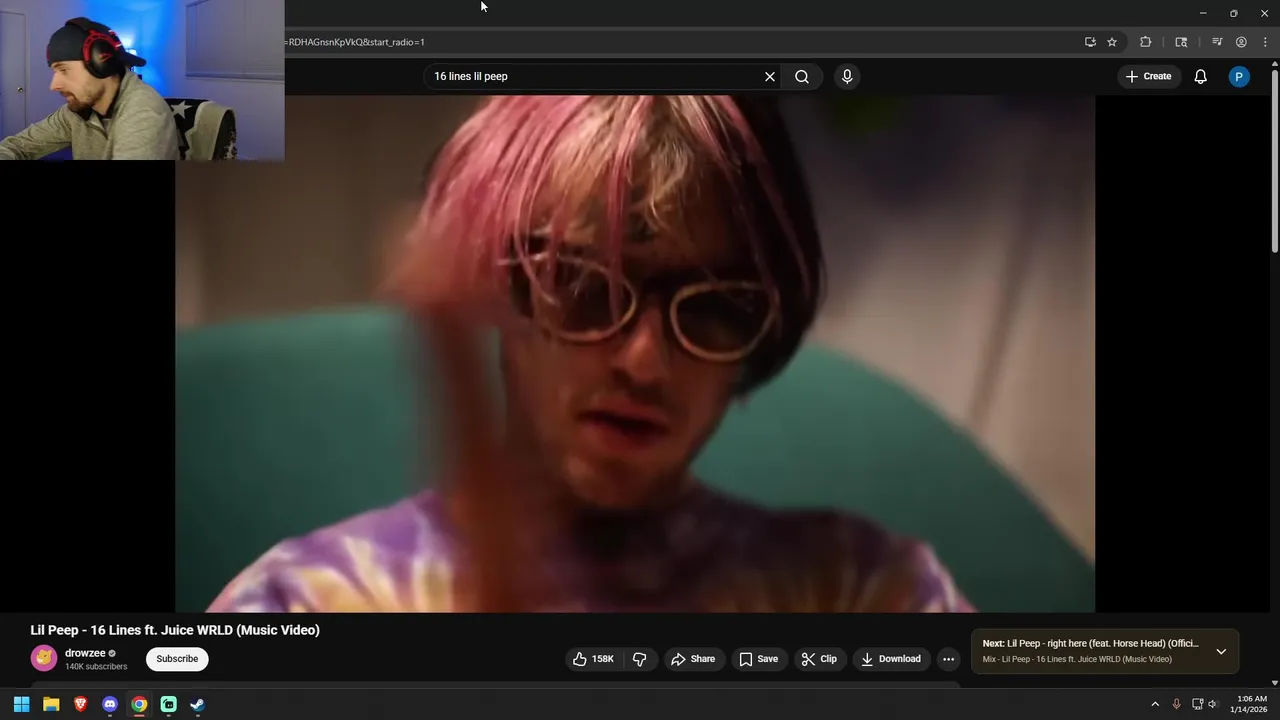
Task: Click the webcam overlay thumbnail
Action: coord(142,80)
